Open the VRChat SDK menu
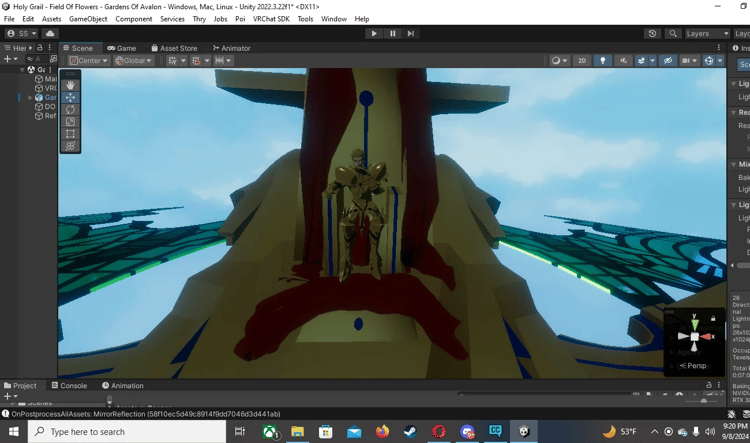750x443 pixels. click(271, 19)
